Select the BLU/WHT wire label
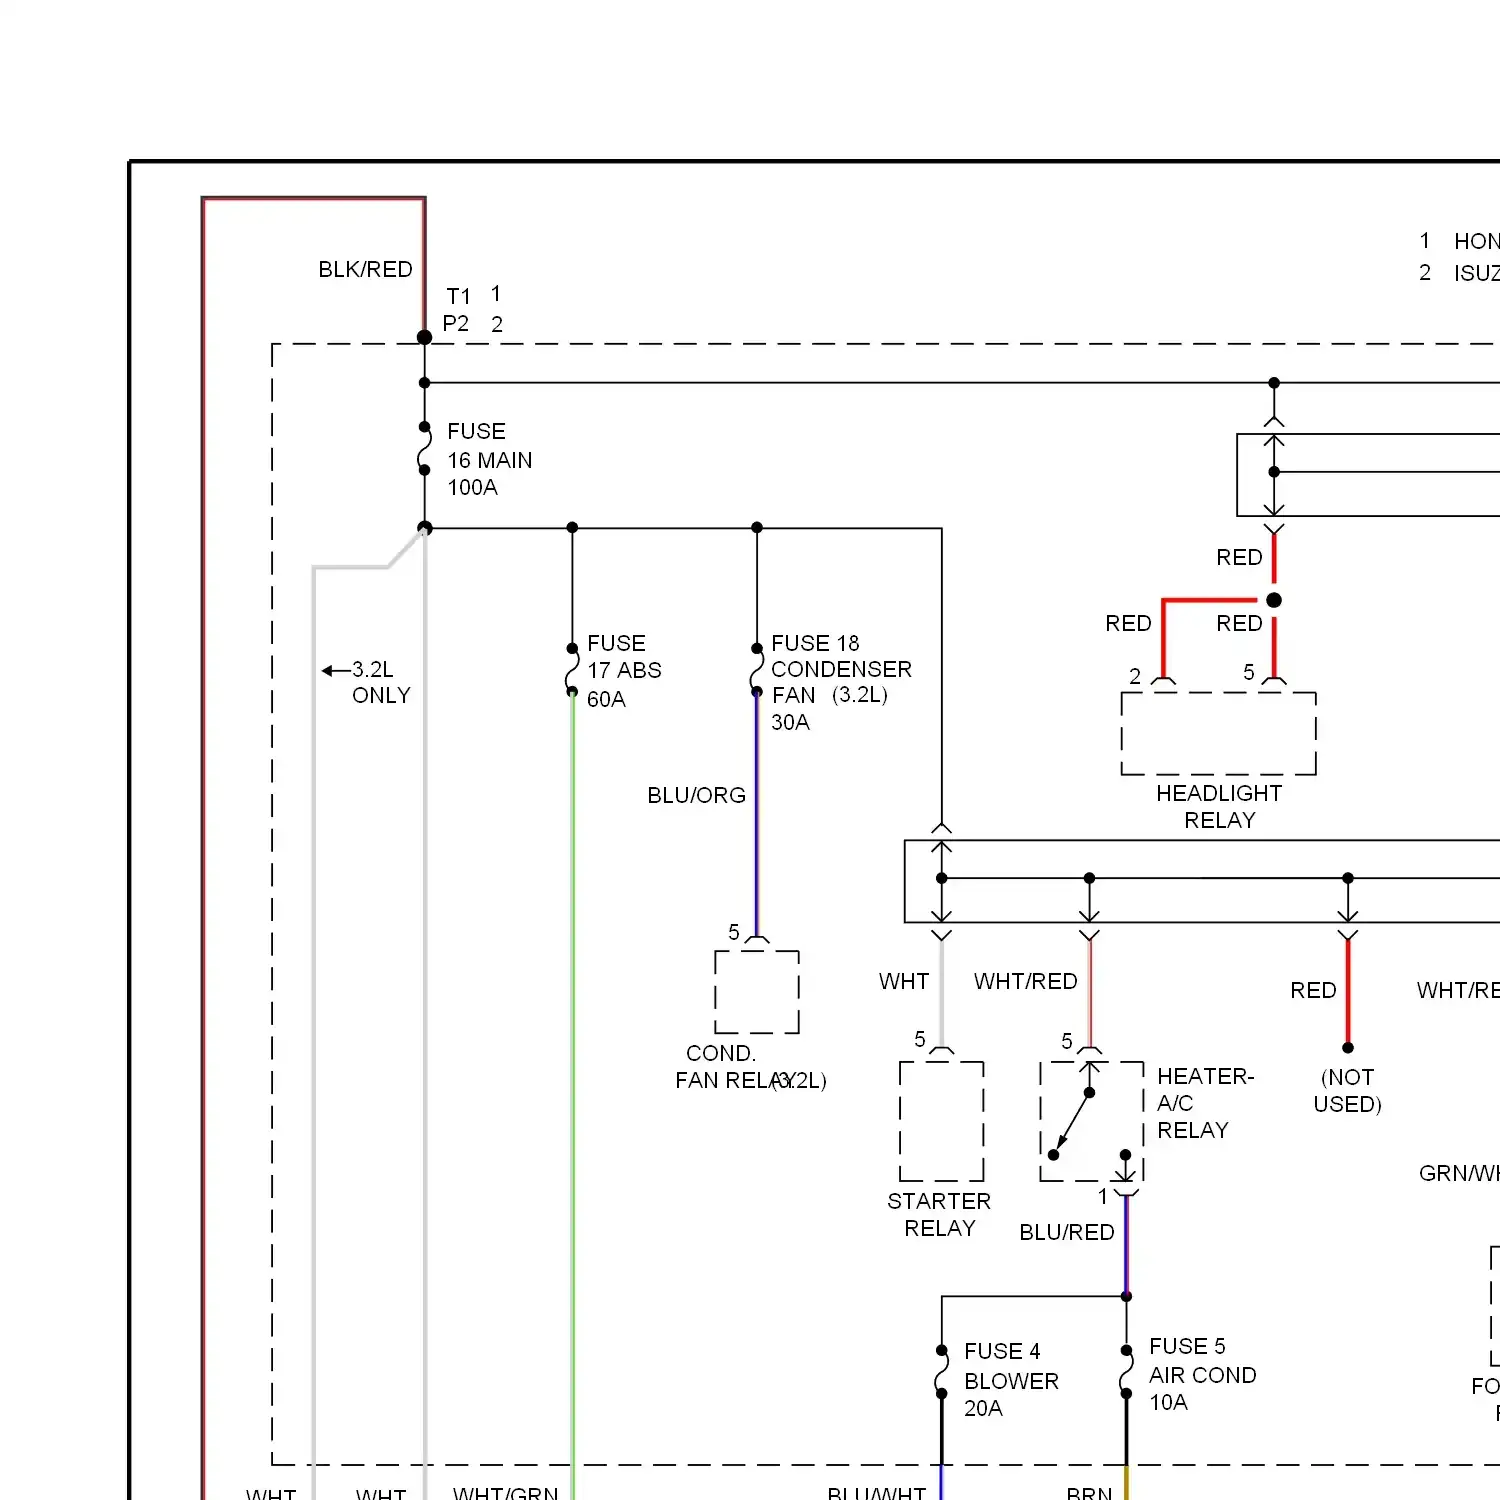This screenshot has width=1500, height=1500. click(876, 1493)
